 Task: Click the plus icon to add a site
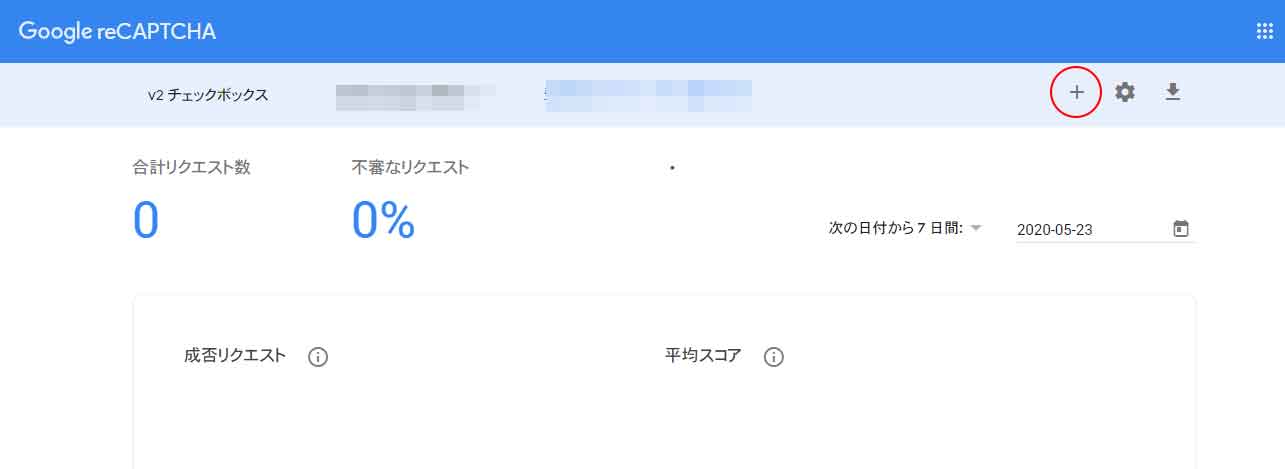1076,93
